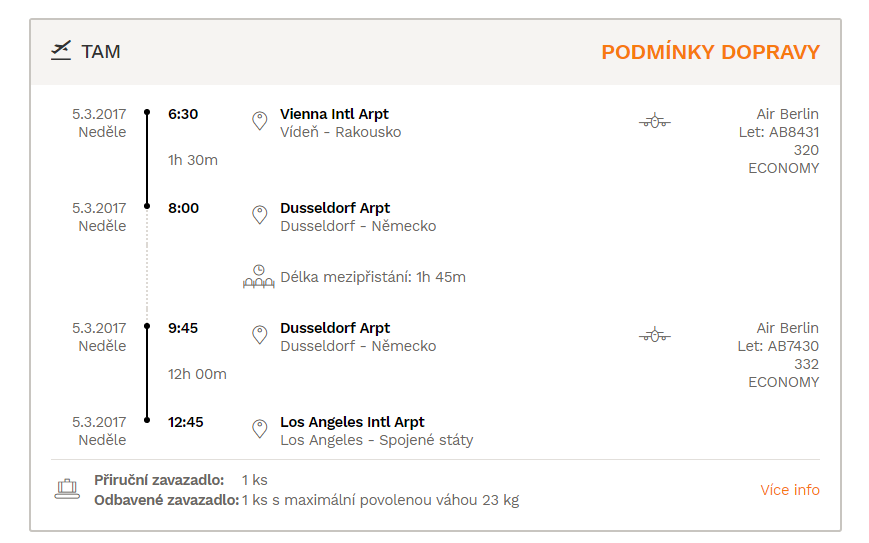The height and width of the screenshot is (543, 869).
Task: Click the flight number Let: AB8431
Action: [779, 132]
